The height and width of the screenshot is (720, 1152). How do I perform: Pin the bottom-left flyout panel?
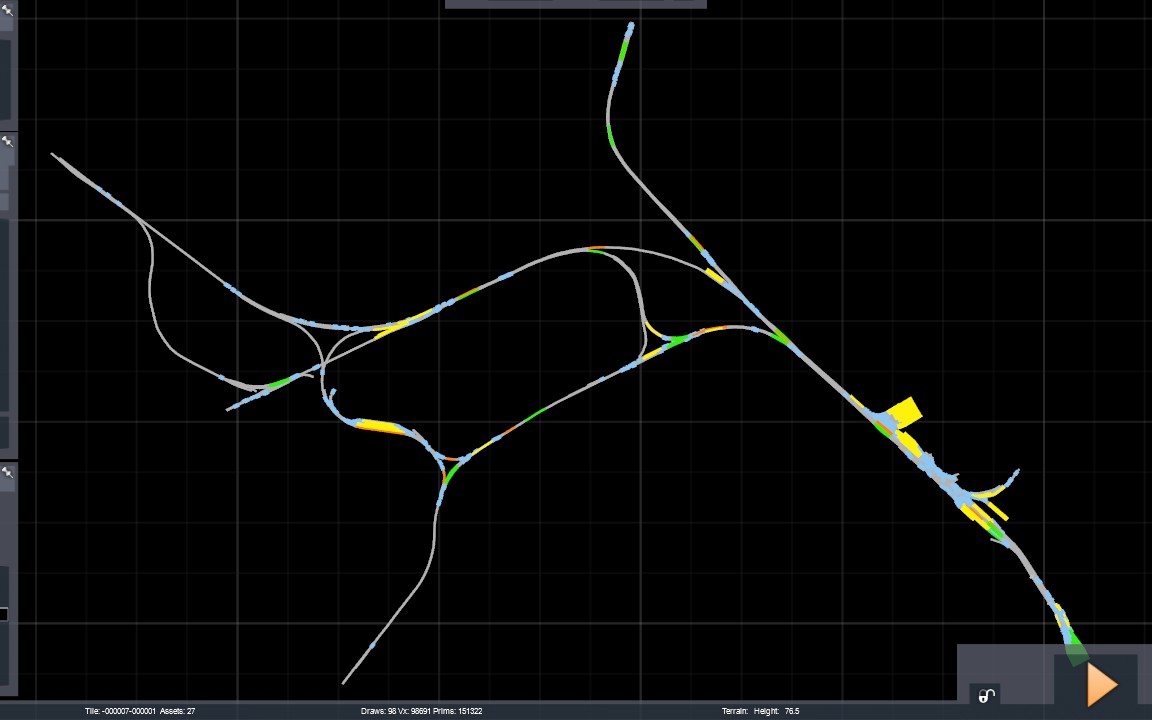(7, 472)
